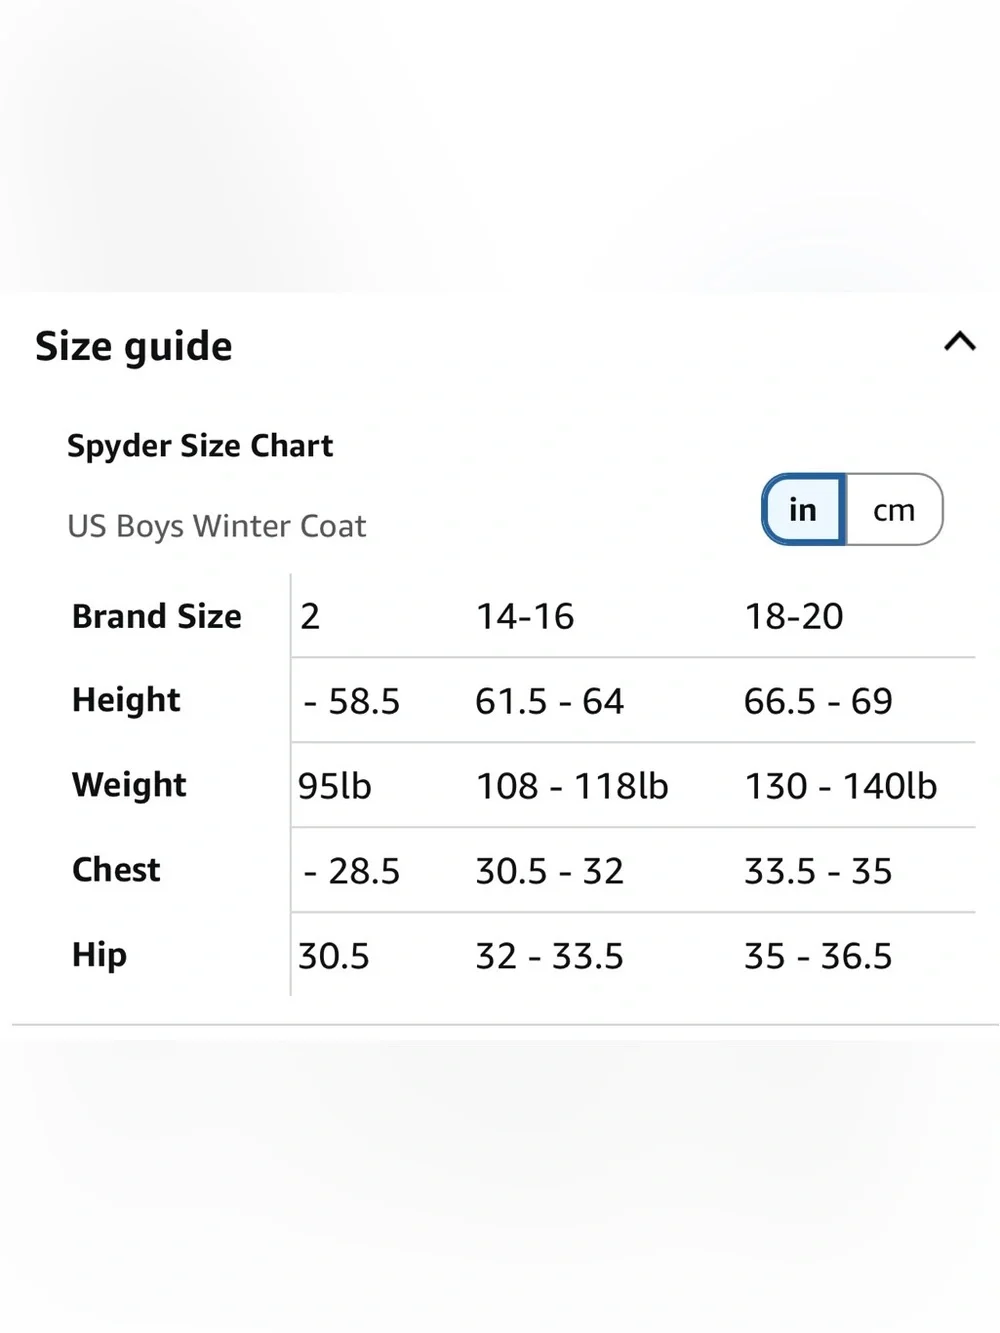The width and height of the screenshot is (1000, 1333).
Task: Switch size units to cm
Action: coord(894,510)
